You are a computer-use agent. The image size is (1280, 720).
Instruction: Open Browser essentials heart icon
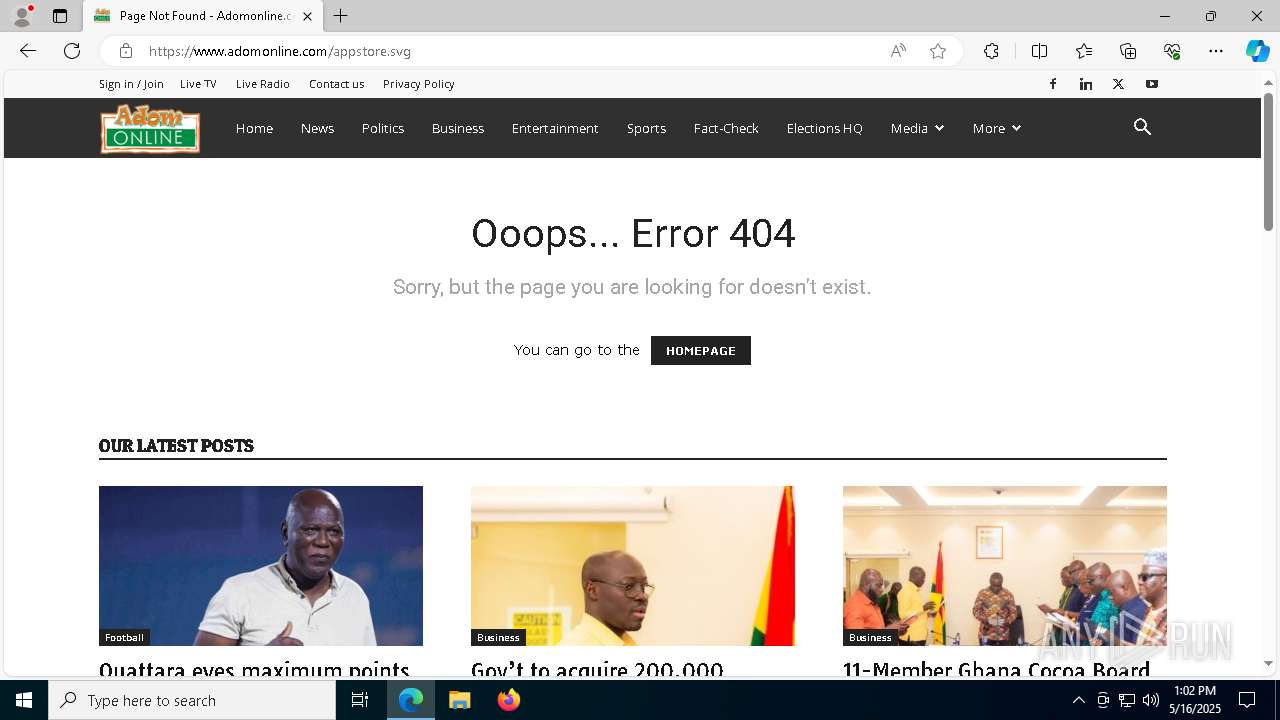click(1172, 51)
